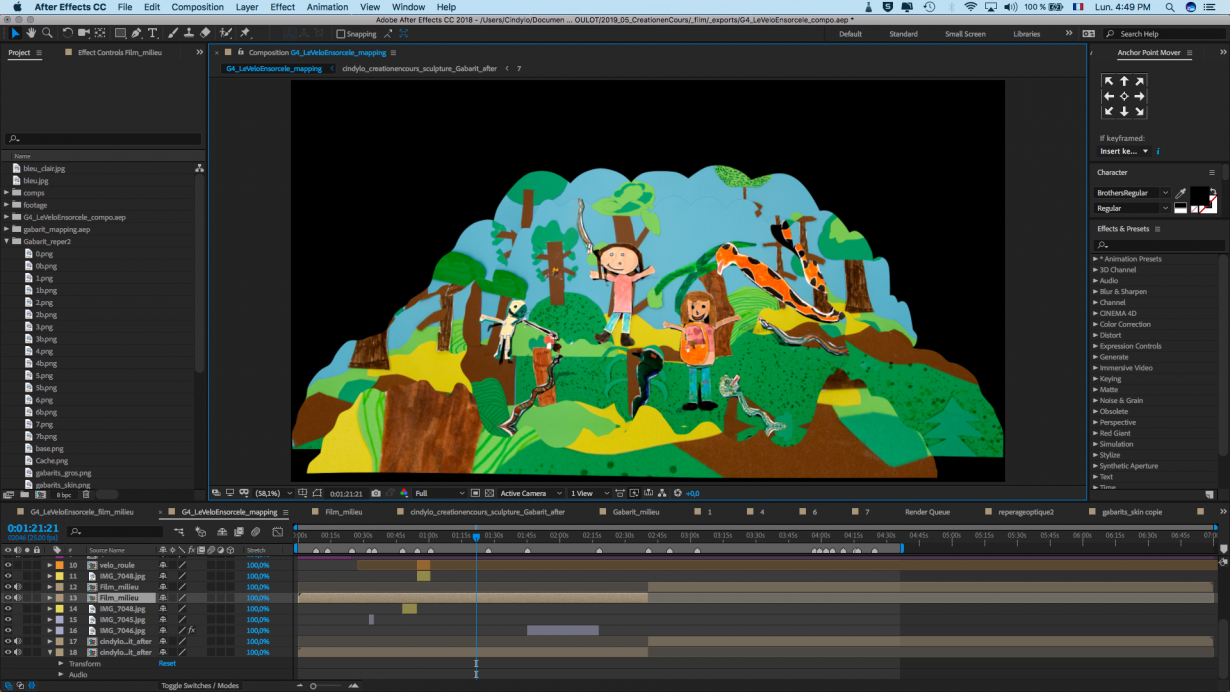1230x692 pixels.
Task: Reset exposure icon in viewer footer
Action: [677, 493]
